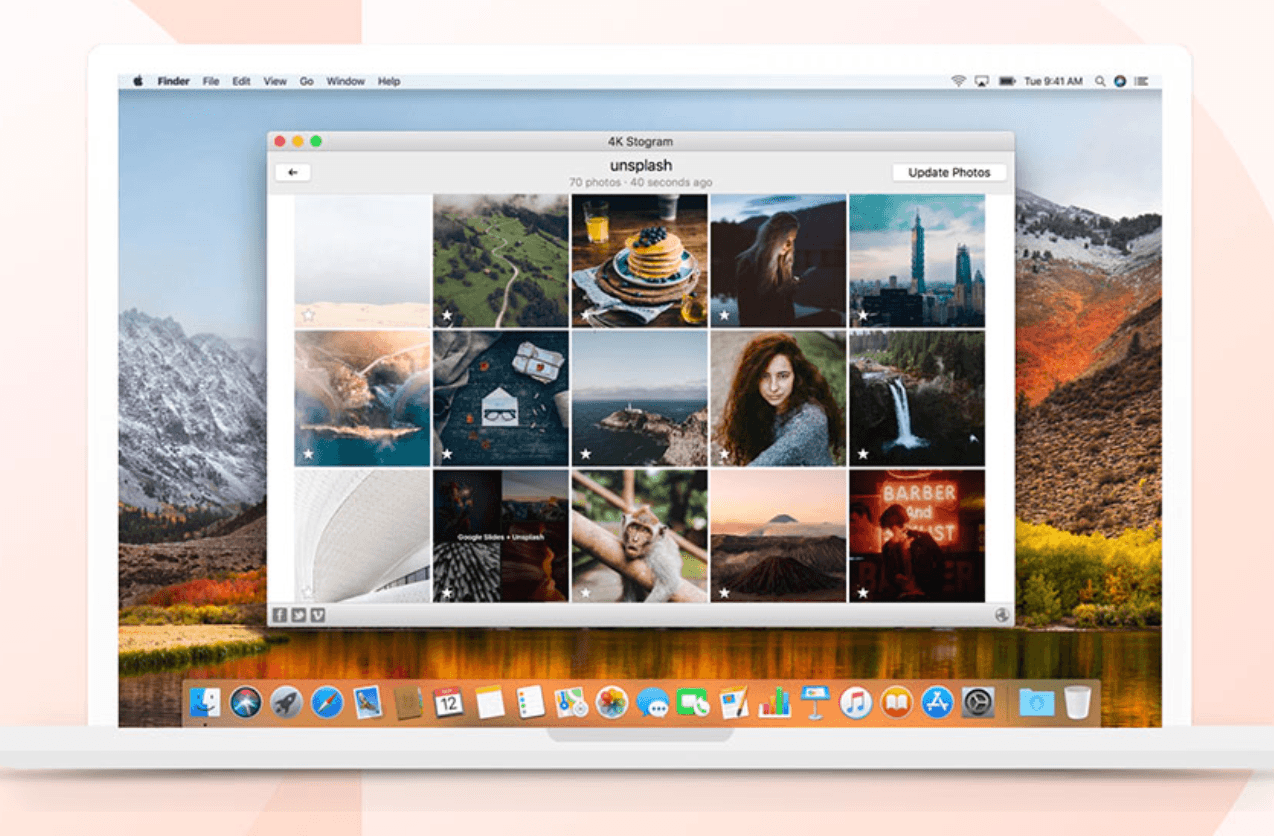Open Launchpad from the Dock

pyautogui.click(x=286, y=702)
